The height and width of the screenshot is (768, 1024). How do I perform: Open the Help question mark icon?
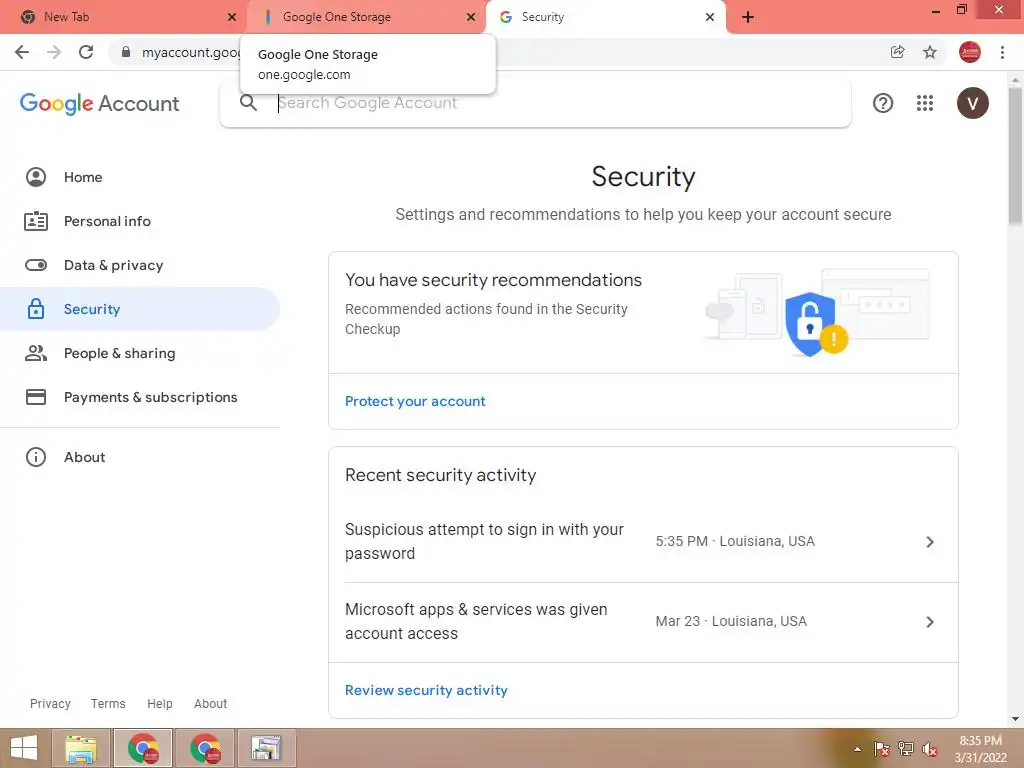(883, 103)
